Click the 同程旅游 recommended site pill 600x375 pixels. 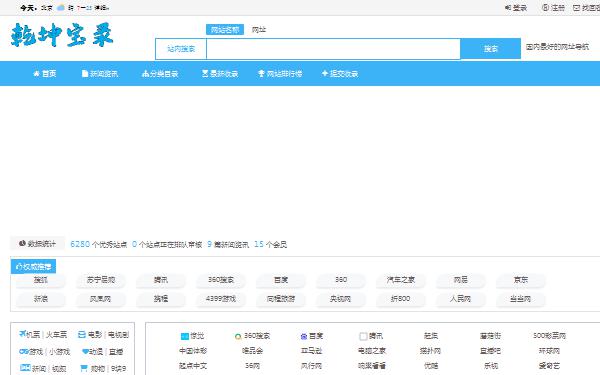pyautogui.click(x=281, y=299)
